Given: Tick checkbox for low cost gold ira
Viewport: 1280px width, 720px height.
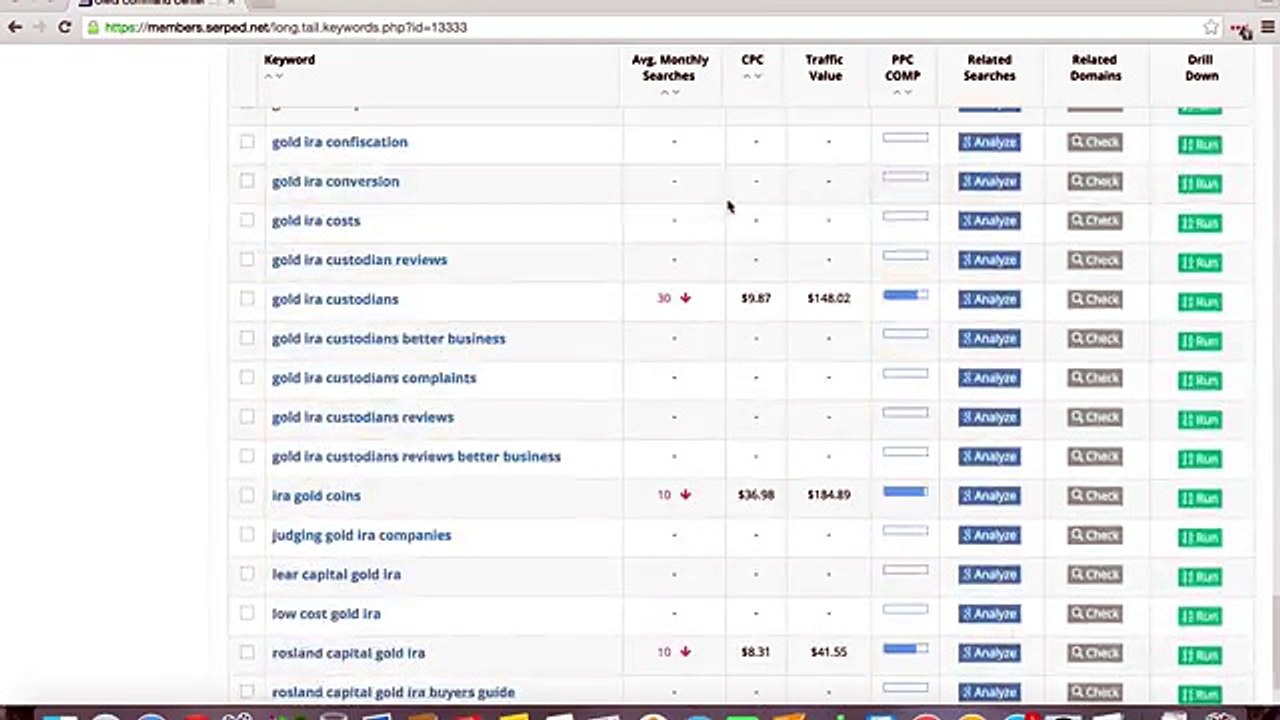Looking at the screenshot, I should pyautogui.click(x=247, y=613).
